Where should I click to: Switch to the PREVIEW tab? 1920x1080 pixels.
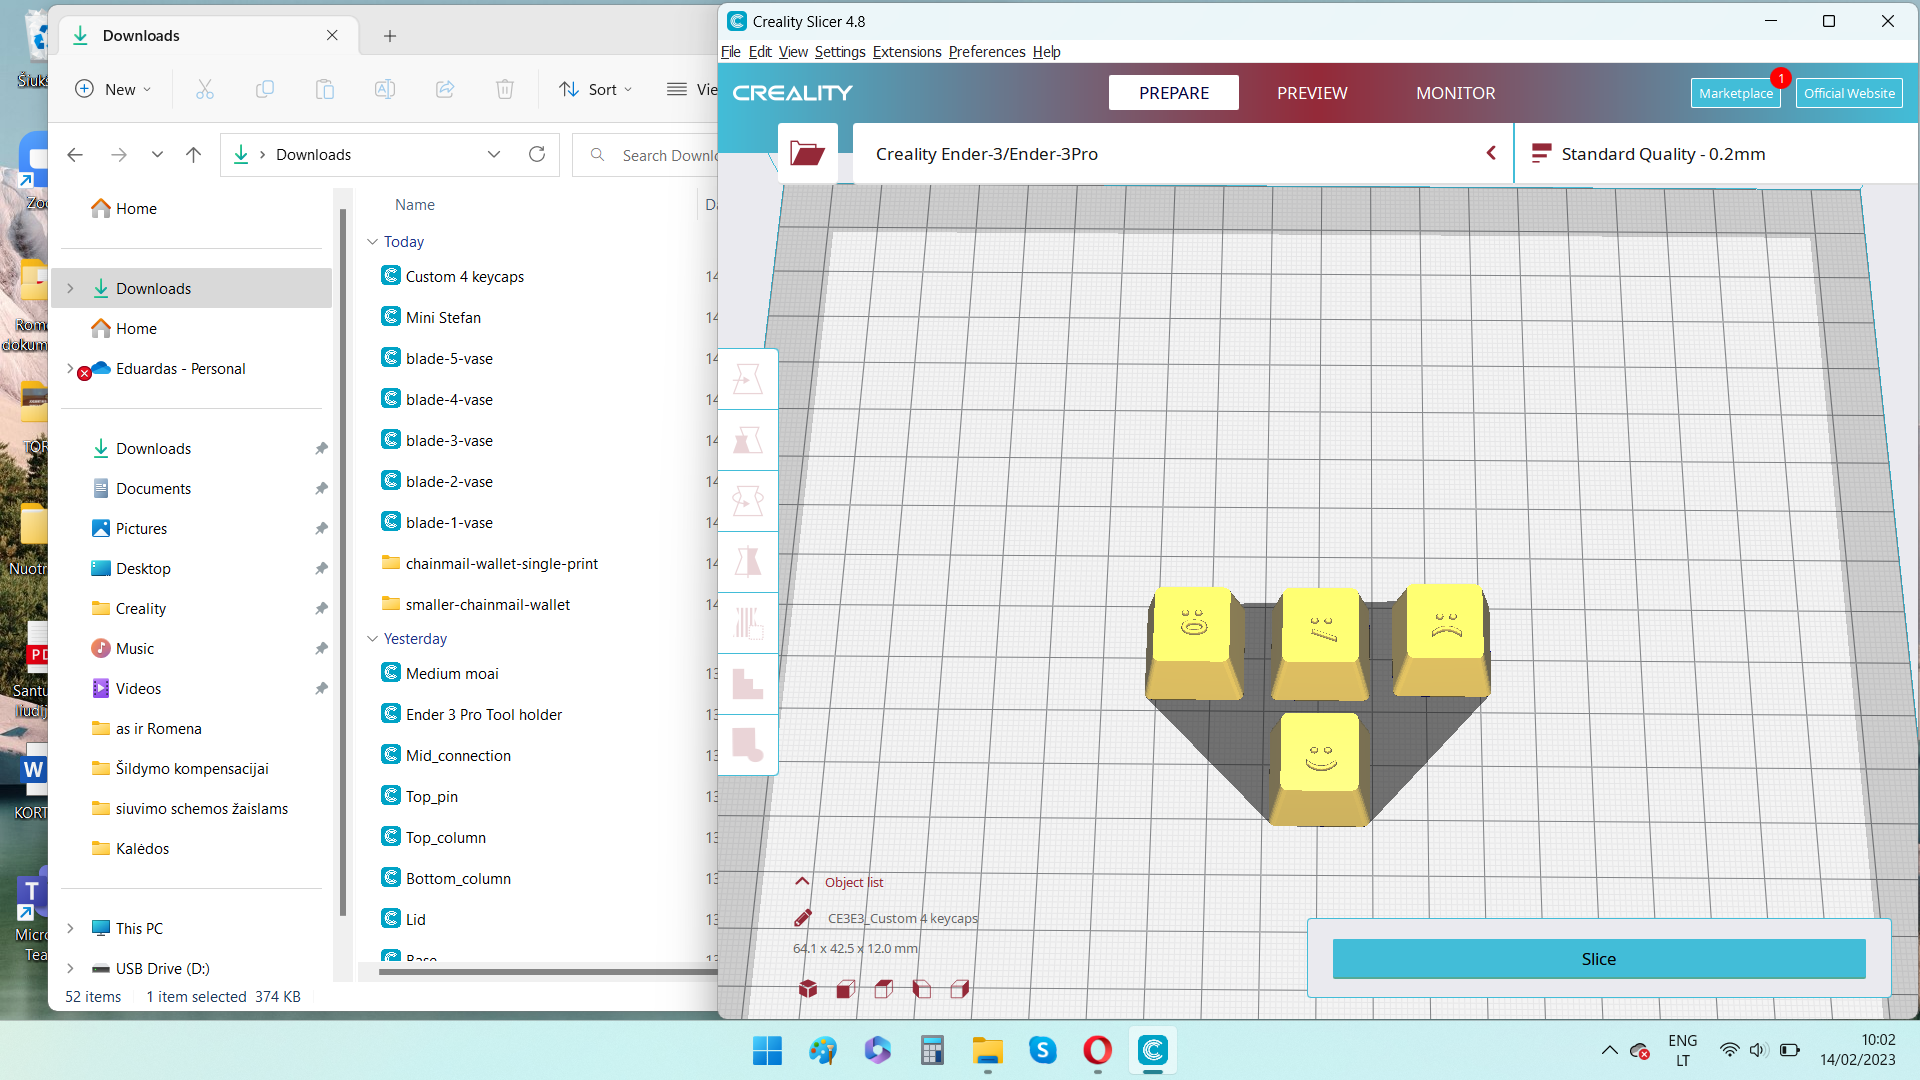(x=1312, y=93)
